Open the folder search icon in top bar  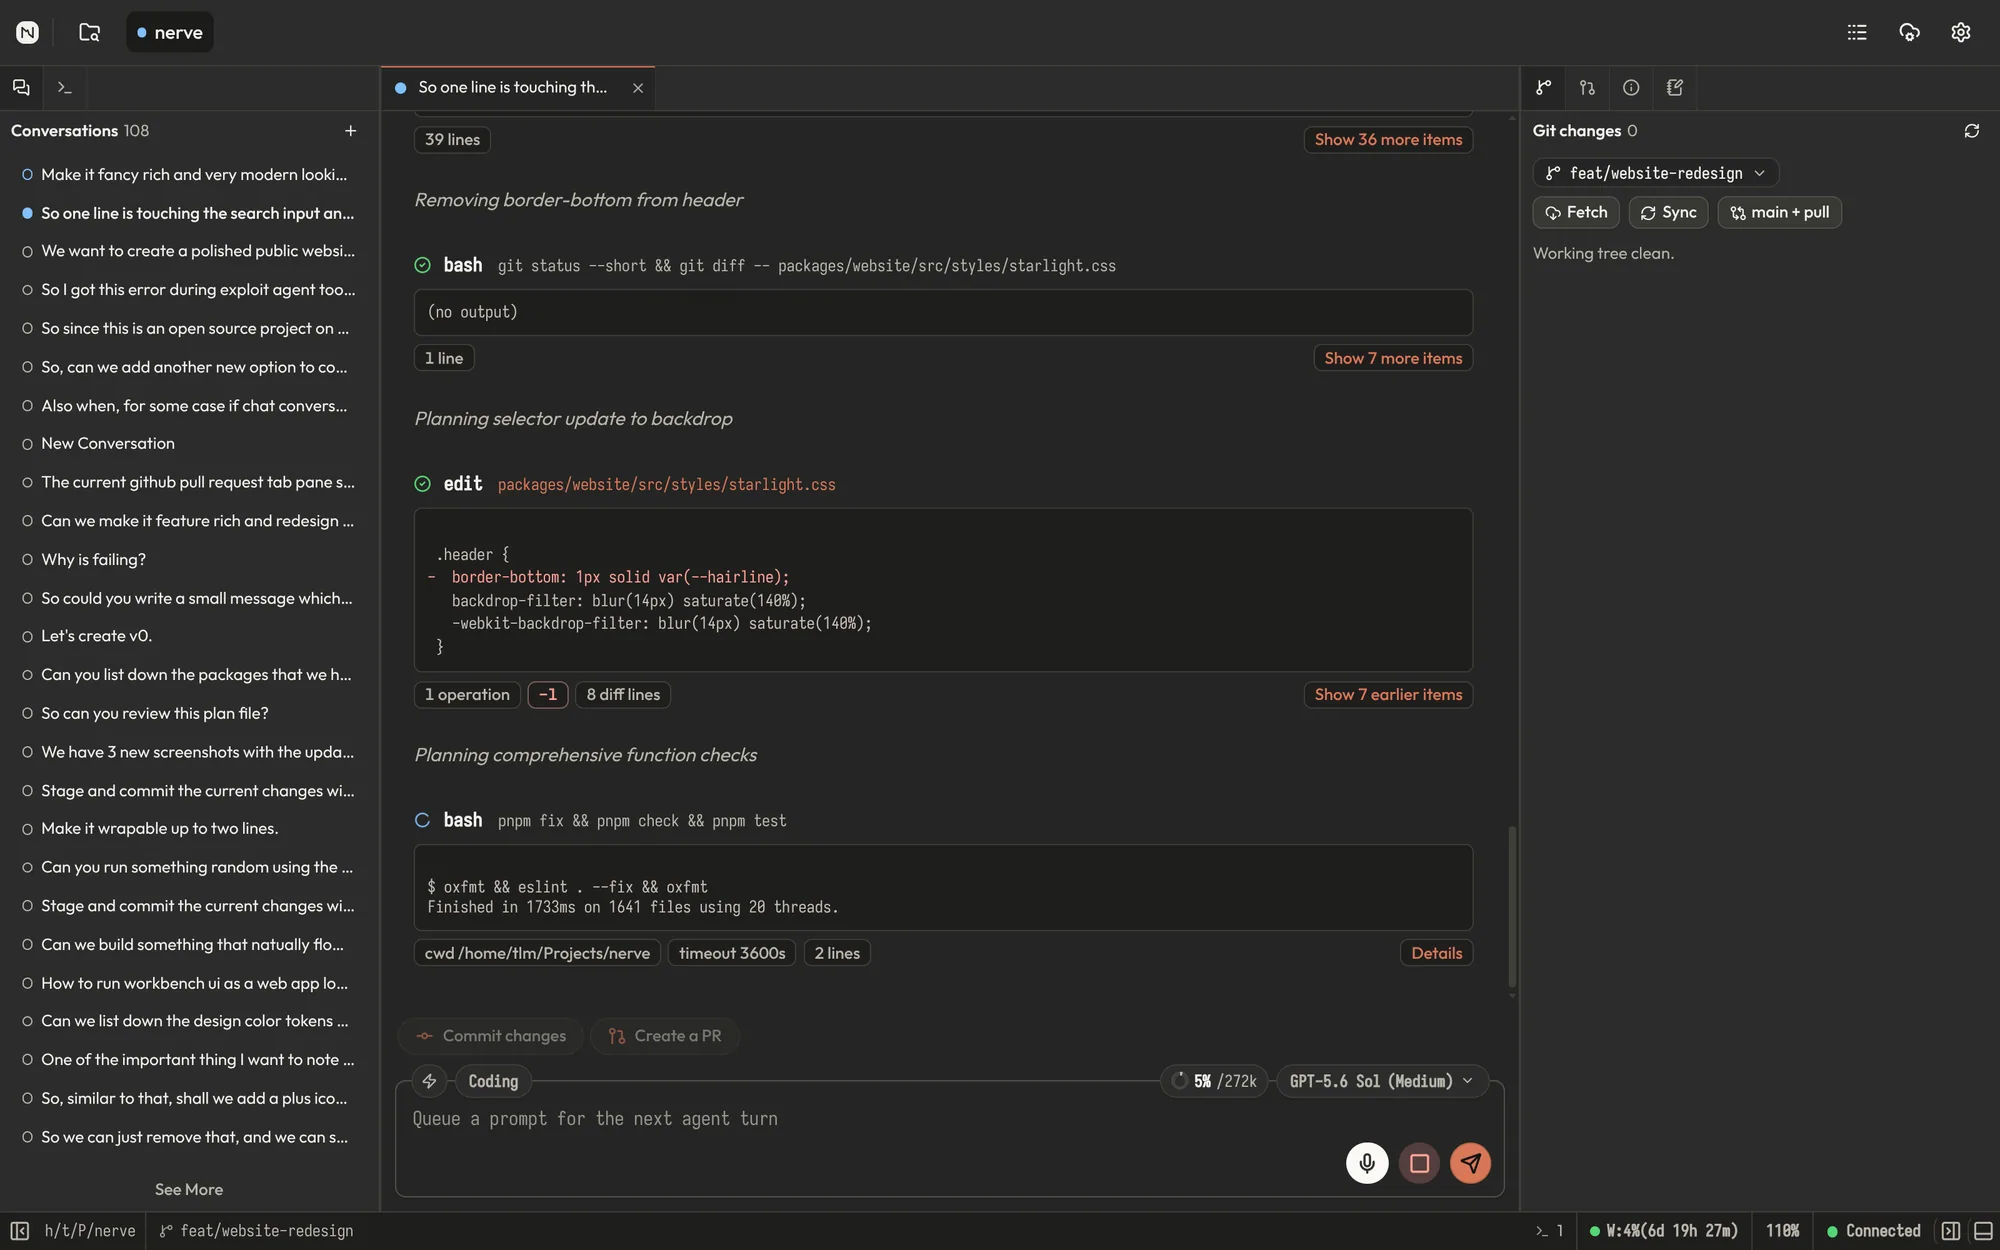pyautogui.click(x=89, y=32)
